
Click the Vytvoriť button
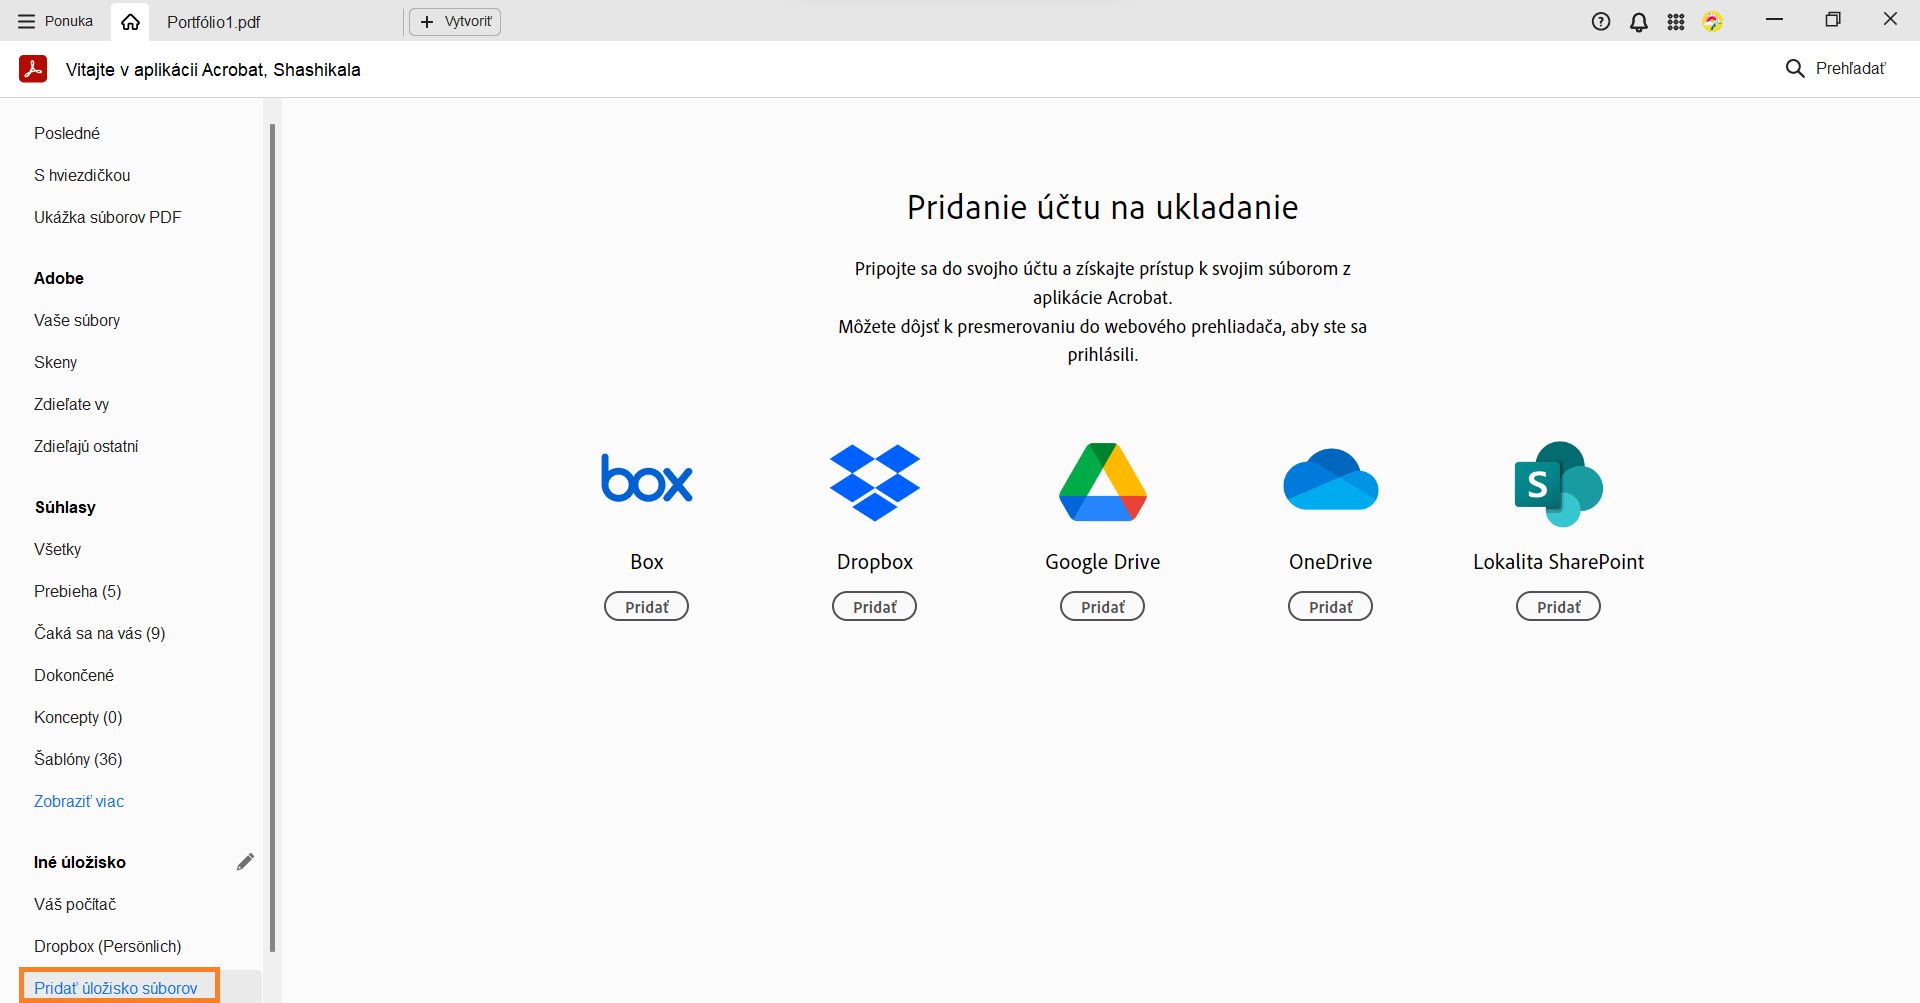point(455,20)
